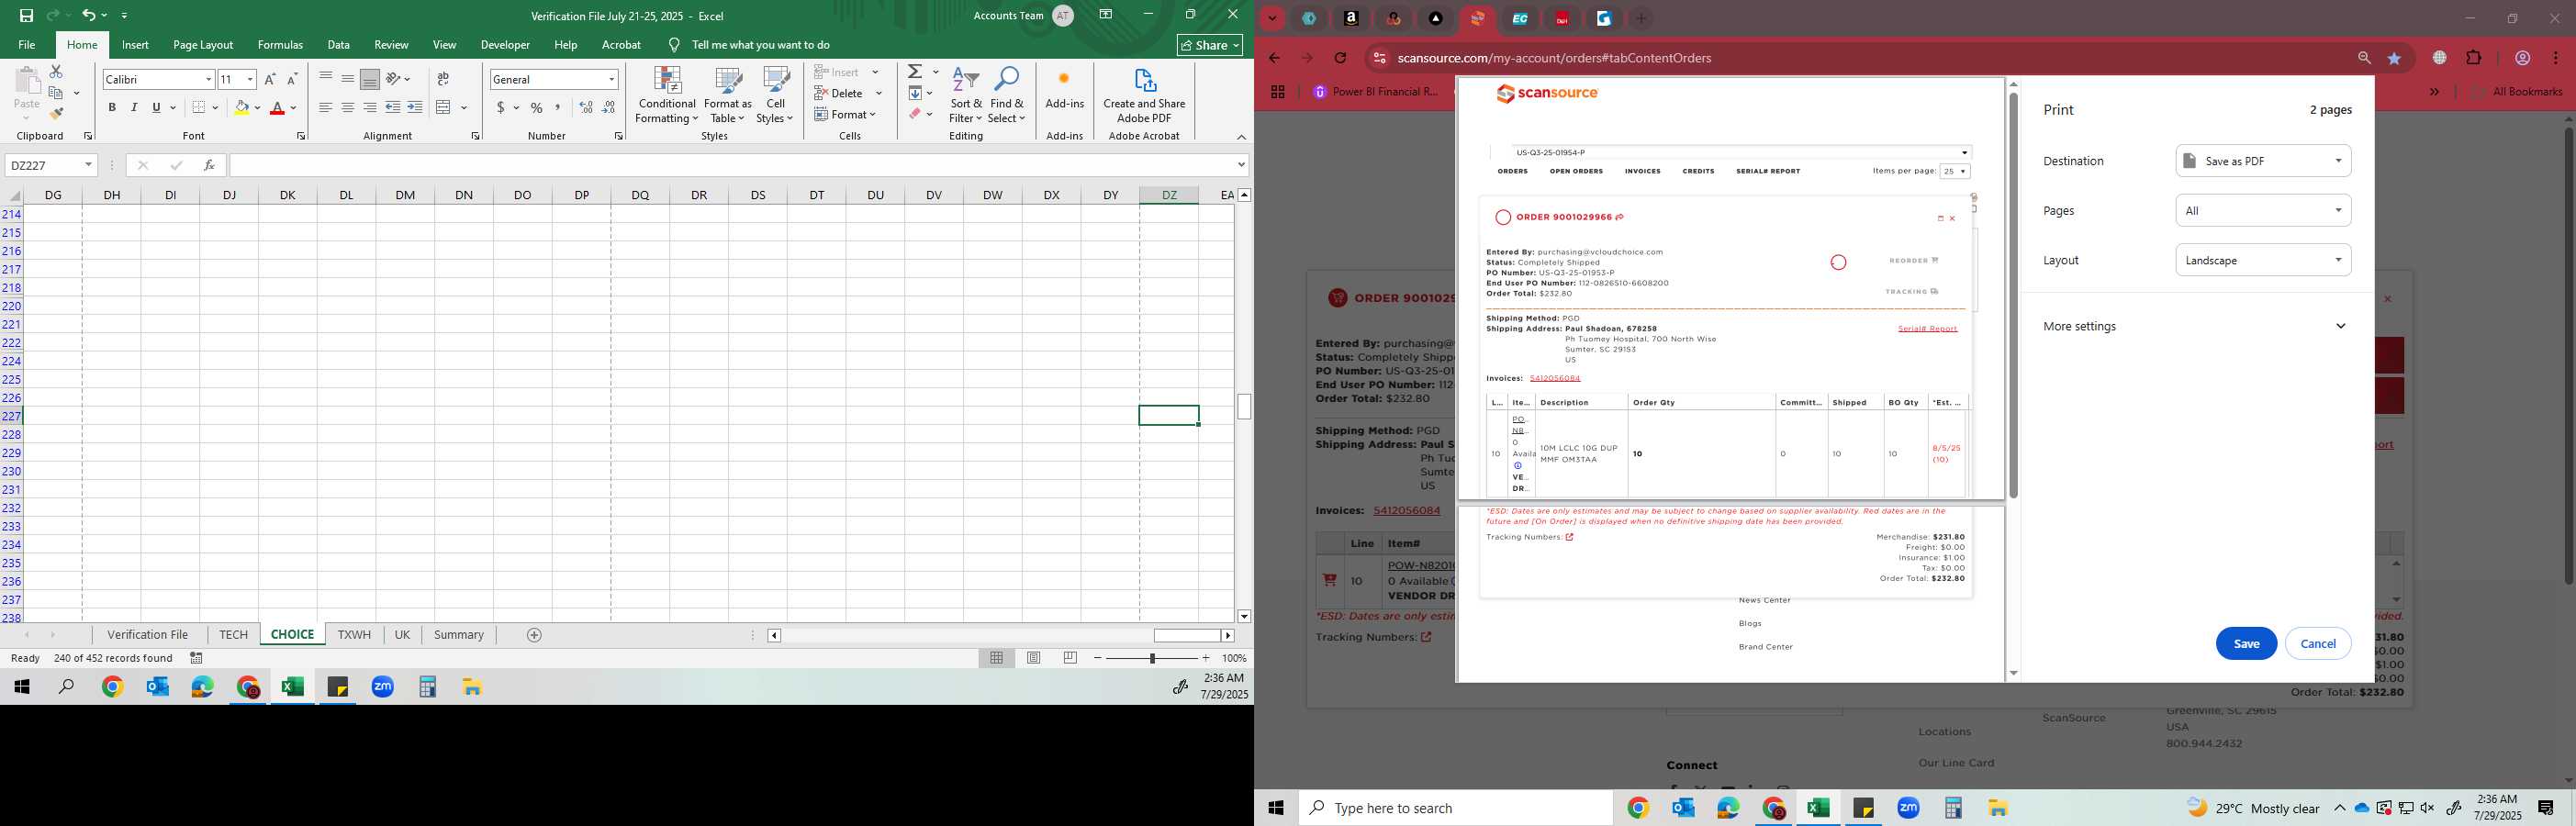Open the Calibri font name dropdown
This screenshot has height=826, width=2576.
pos(208,79)
